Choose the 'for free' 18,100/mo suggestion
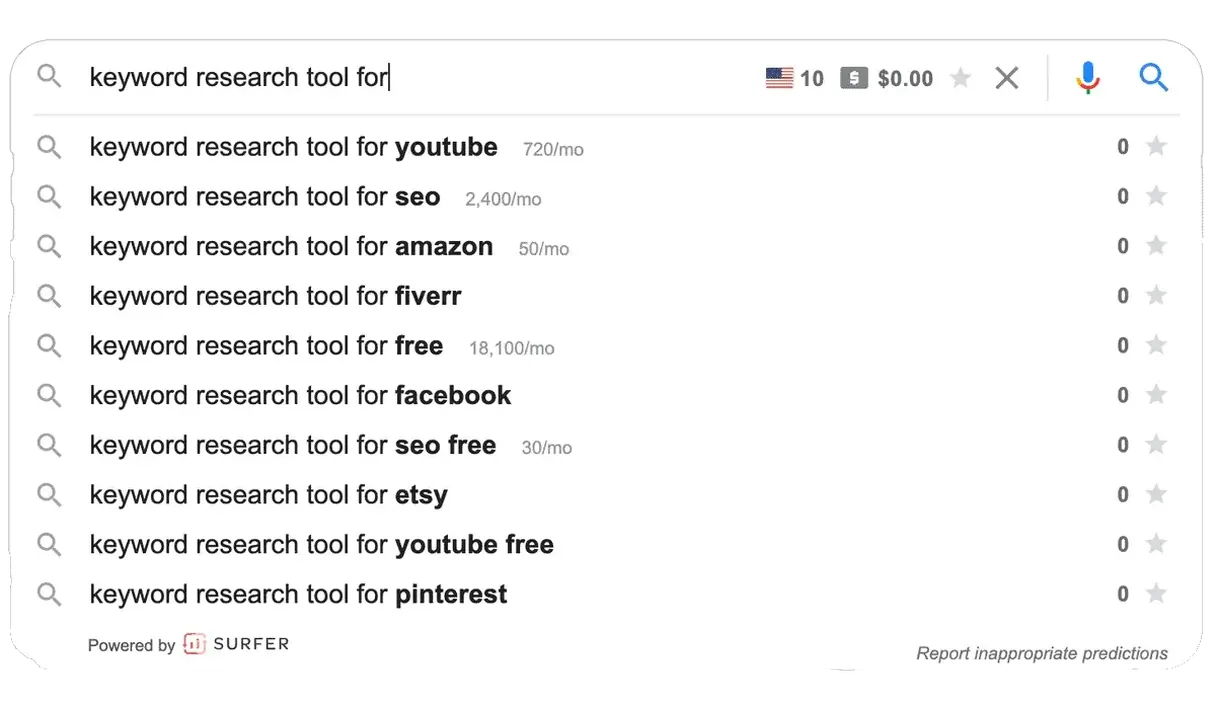 266,346
